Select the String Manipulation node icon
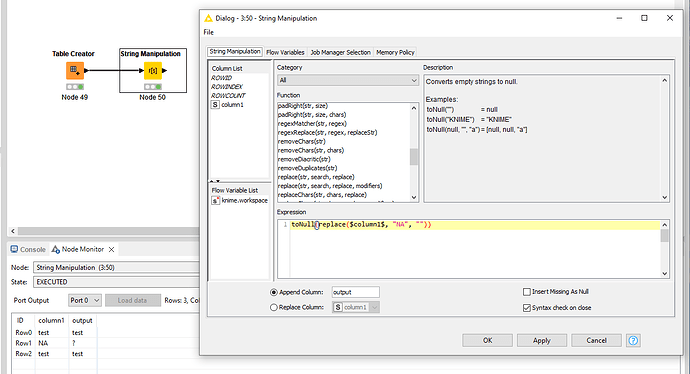 [x=153, y=70]
